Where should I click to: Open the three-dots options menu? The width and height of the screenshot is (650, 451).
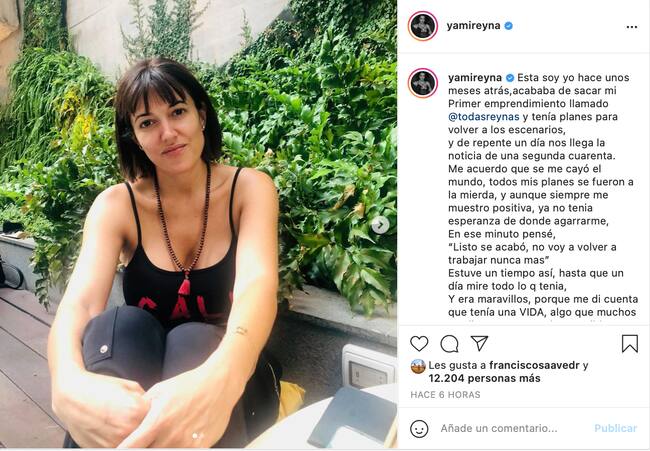pos(632,27)
